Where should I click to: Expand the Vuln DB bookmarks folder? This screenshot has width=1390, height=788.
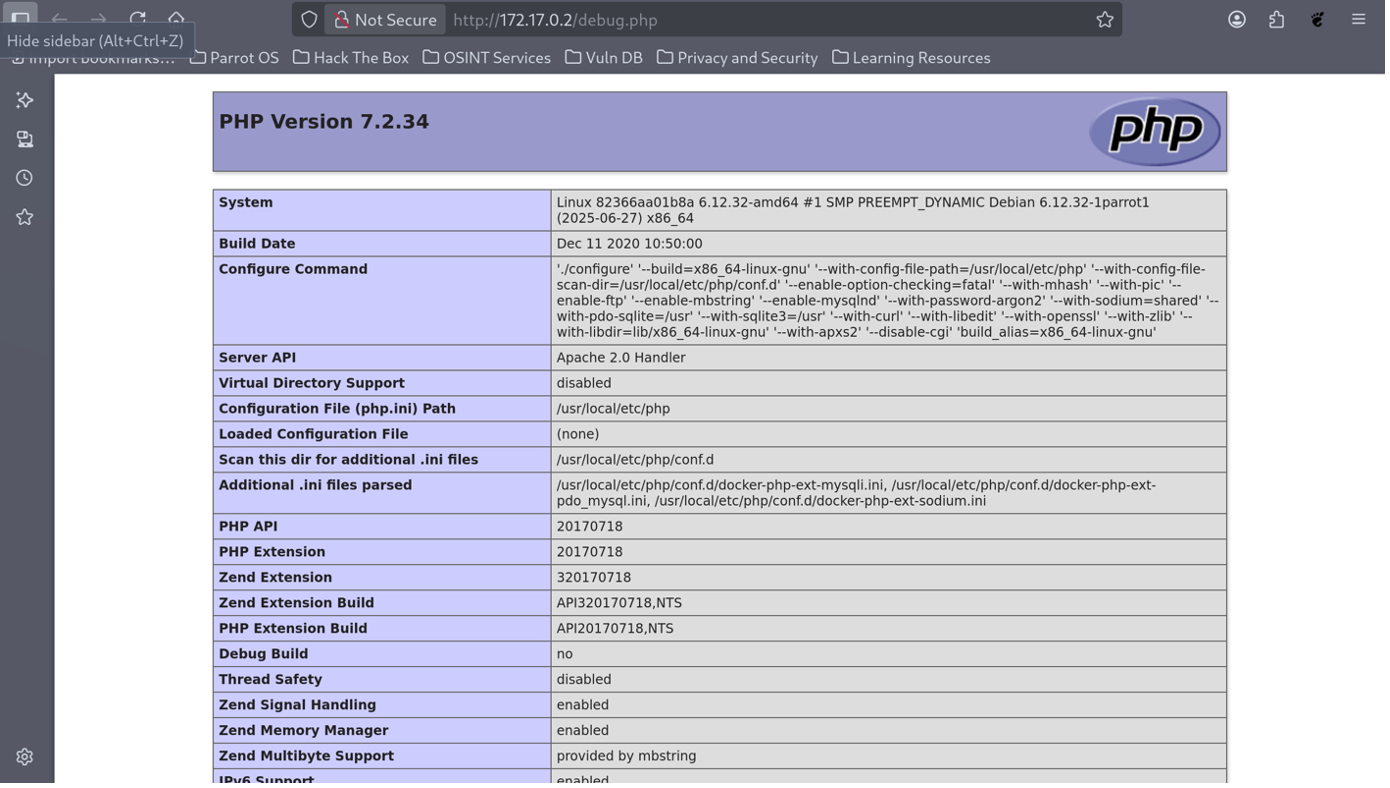[x=604, y=58]
